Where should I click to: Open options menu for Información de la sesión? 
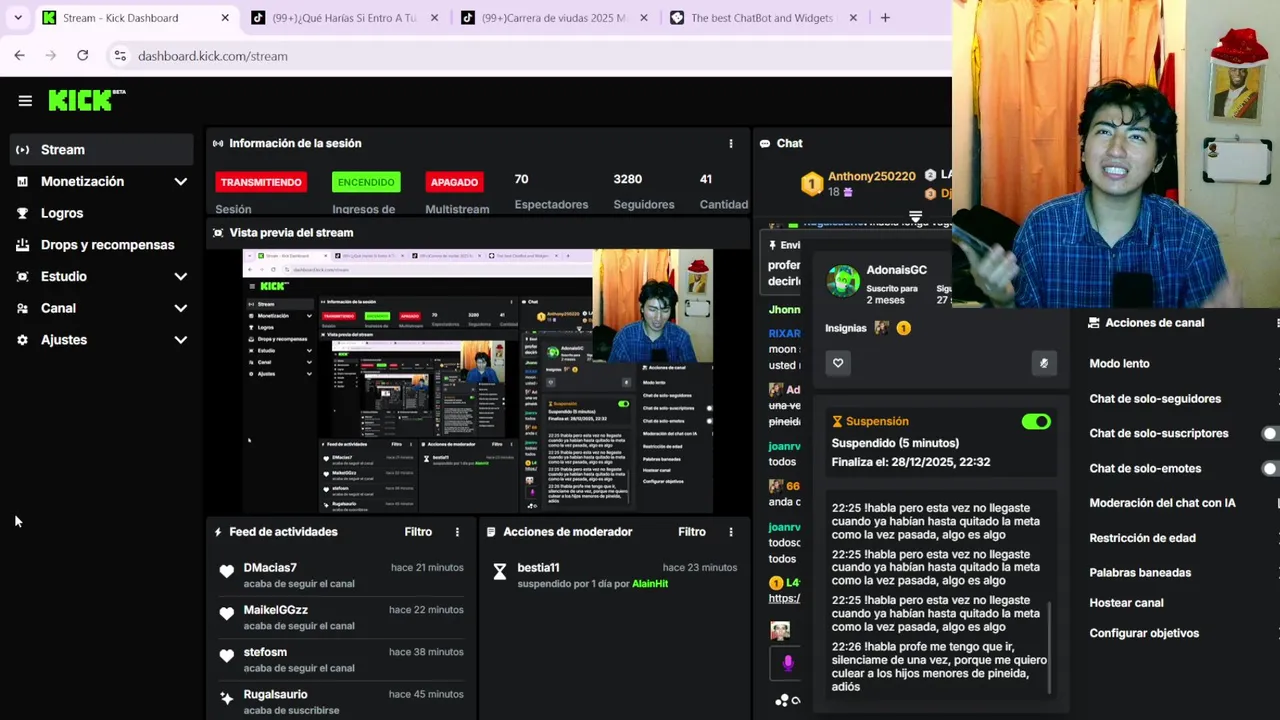(731, 144)
